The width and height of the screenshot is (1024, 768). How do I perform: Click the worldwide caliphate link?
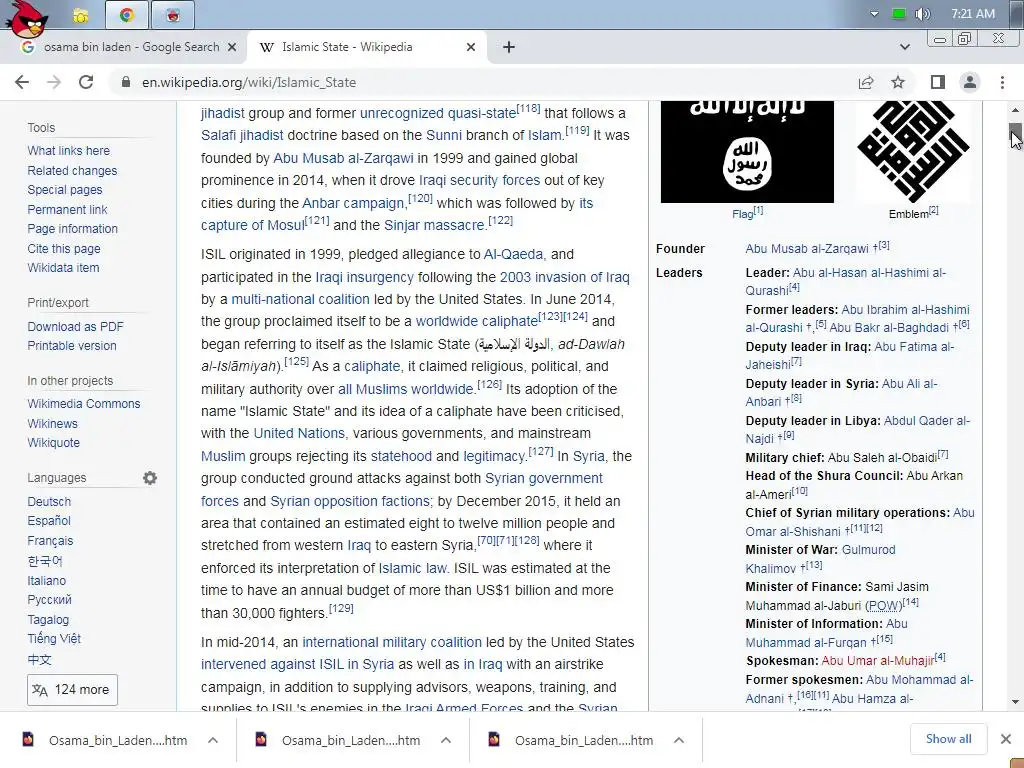point(477,321)
